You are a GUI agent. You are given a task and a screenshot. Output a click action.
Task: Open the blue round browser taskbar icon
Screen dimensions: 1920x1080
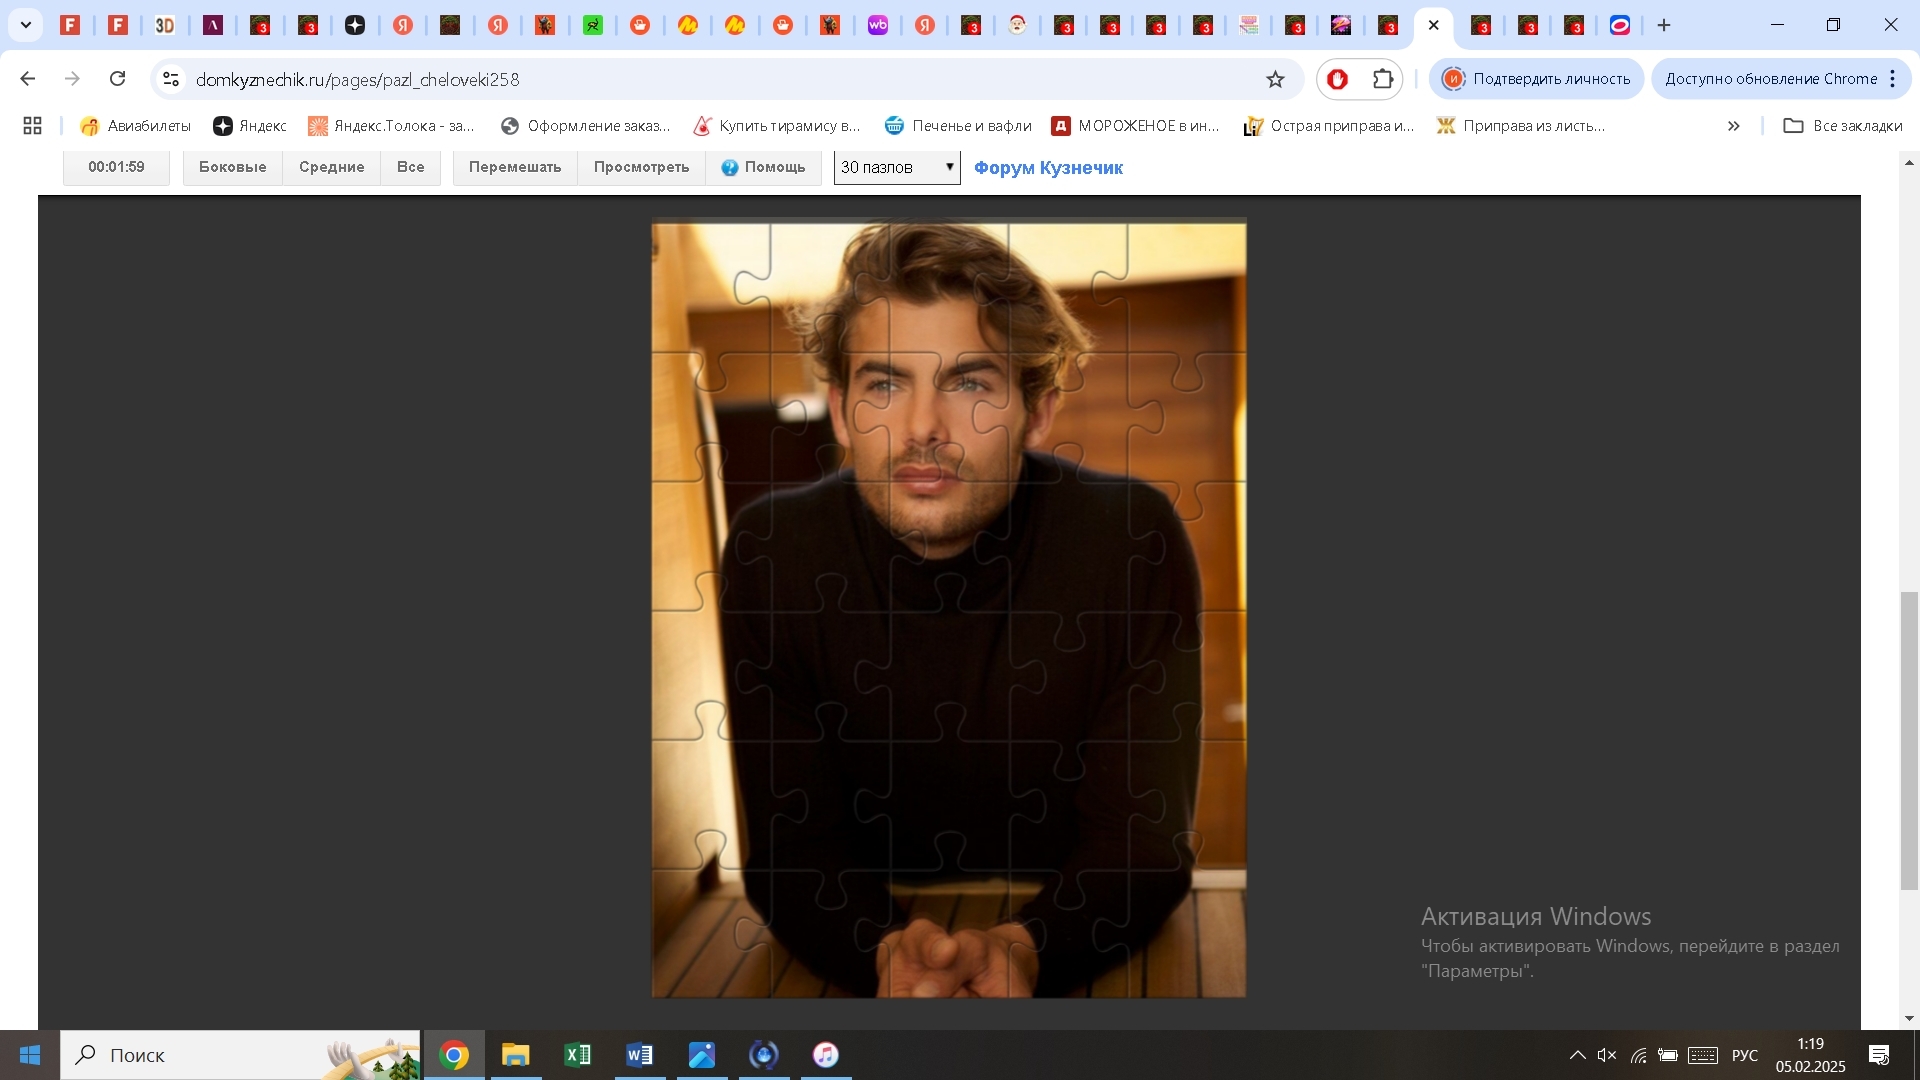click(x=764, y=1055)
